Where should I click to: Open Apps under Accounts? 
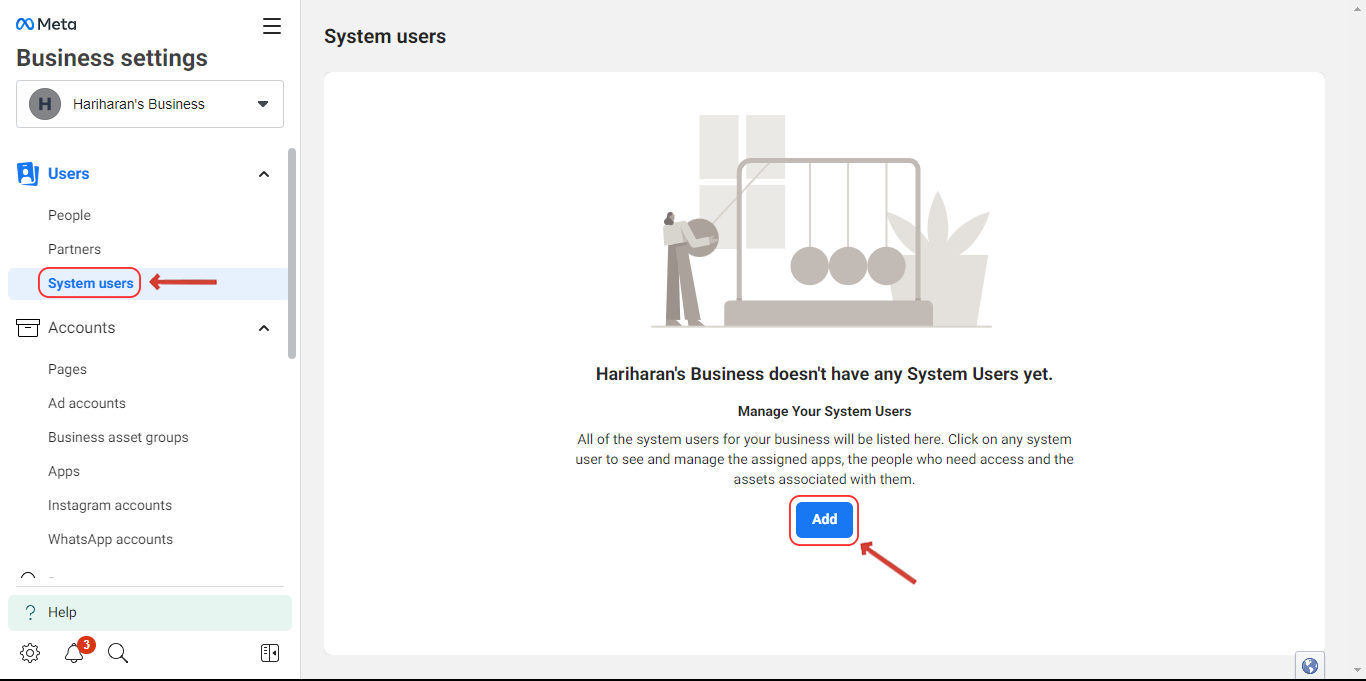(x=64, y=471)
